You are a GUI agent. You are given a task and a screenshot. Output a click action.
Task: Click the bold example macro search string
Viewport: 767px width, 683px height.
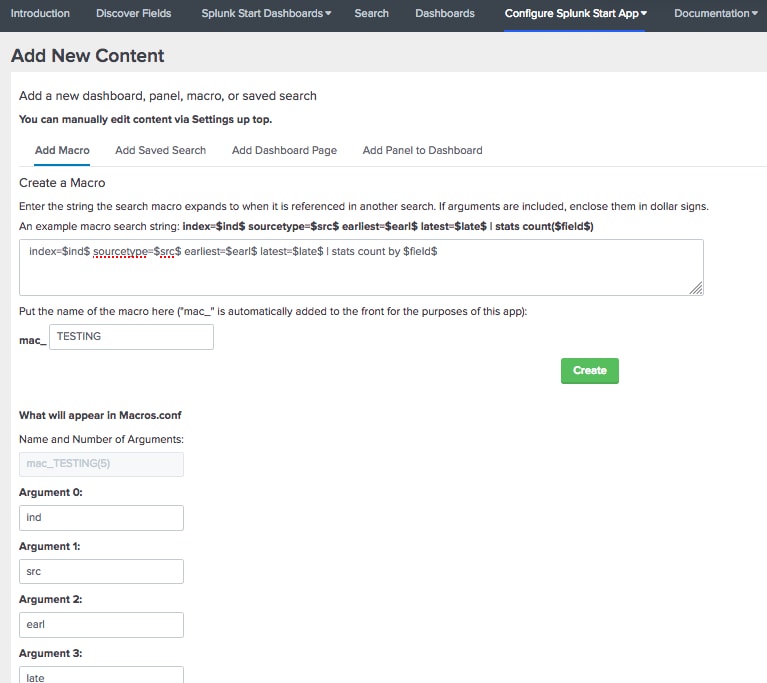pos(388,227)
